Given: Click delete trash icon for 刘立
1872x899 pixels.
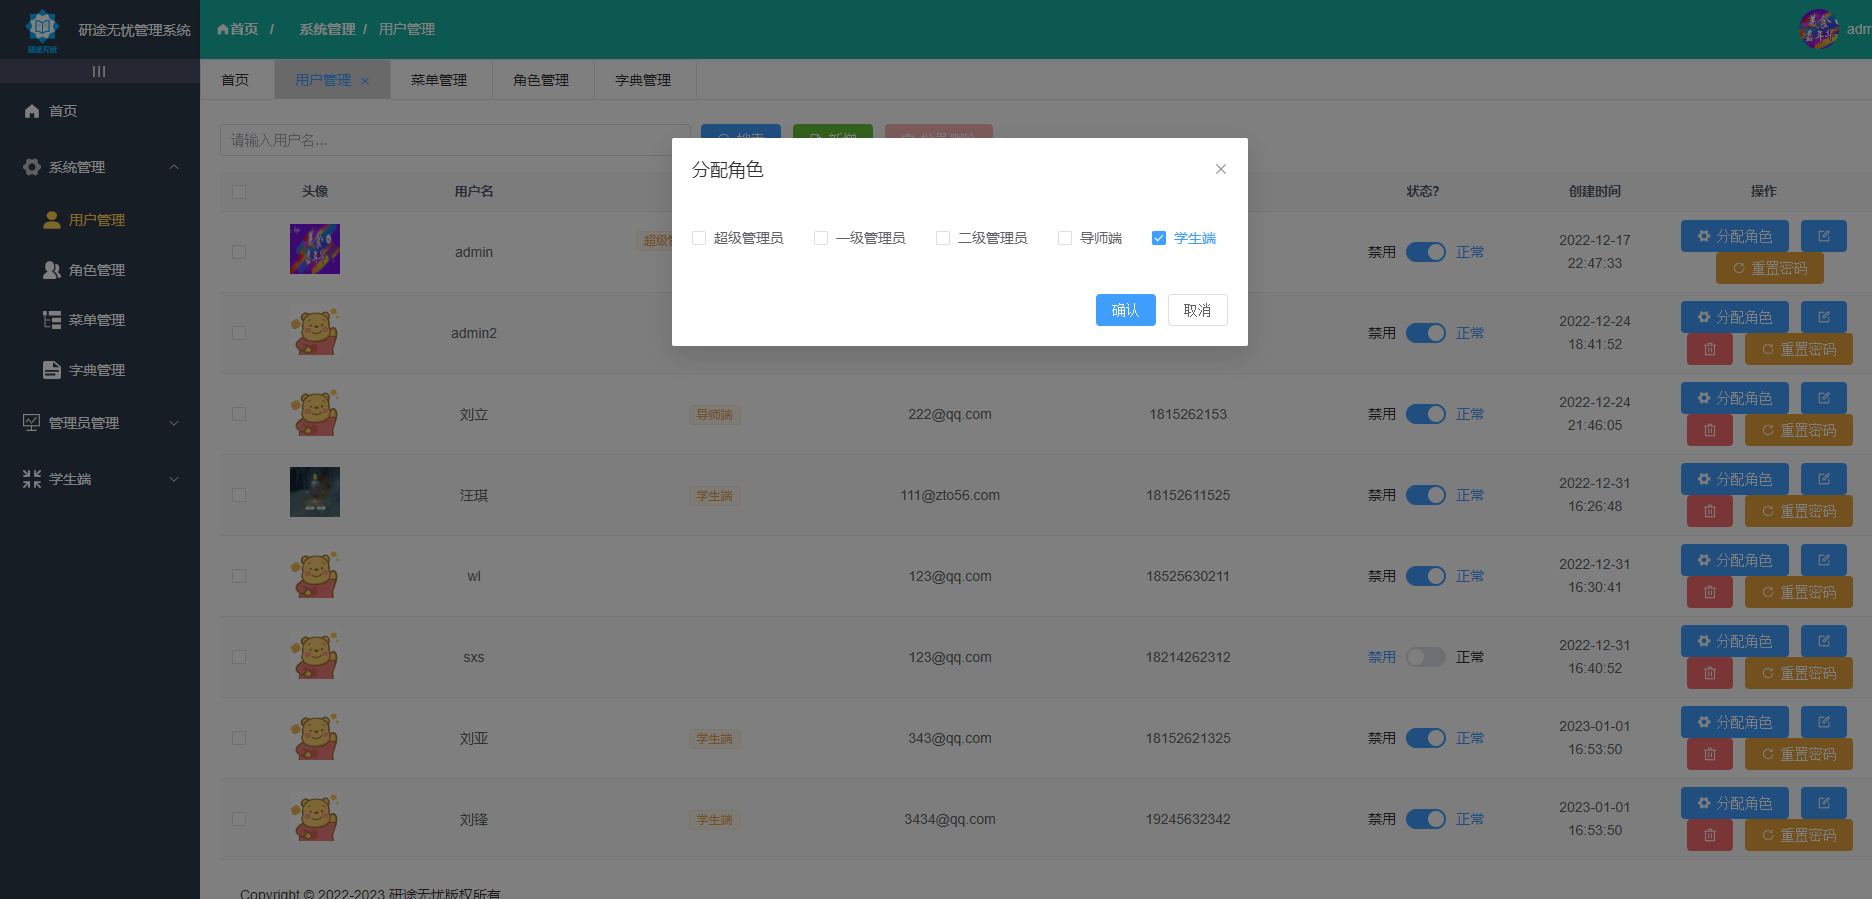Looking at the screenshot, I should click(x=1710, y=430).
